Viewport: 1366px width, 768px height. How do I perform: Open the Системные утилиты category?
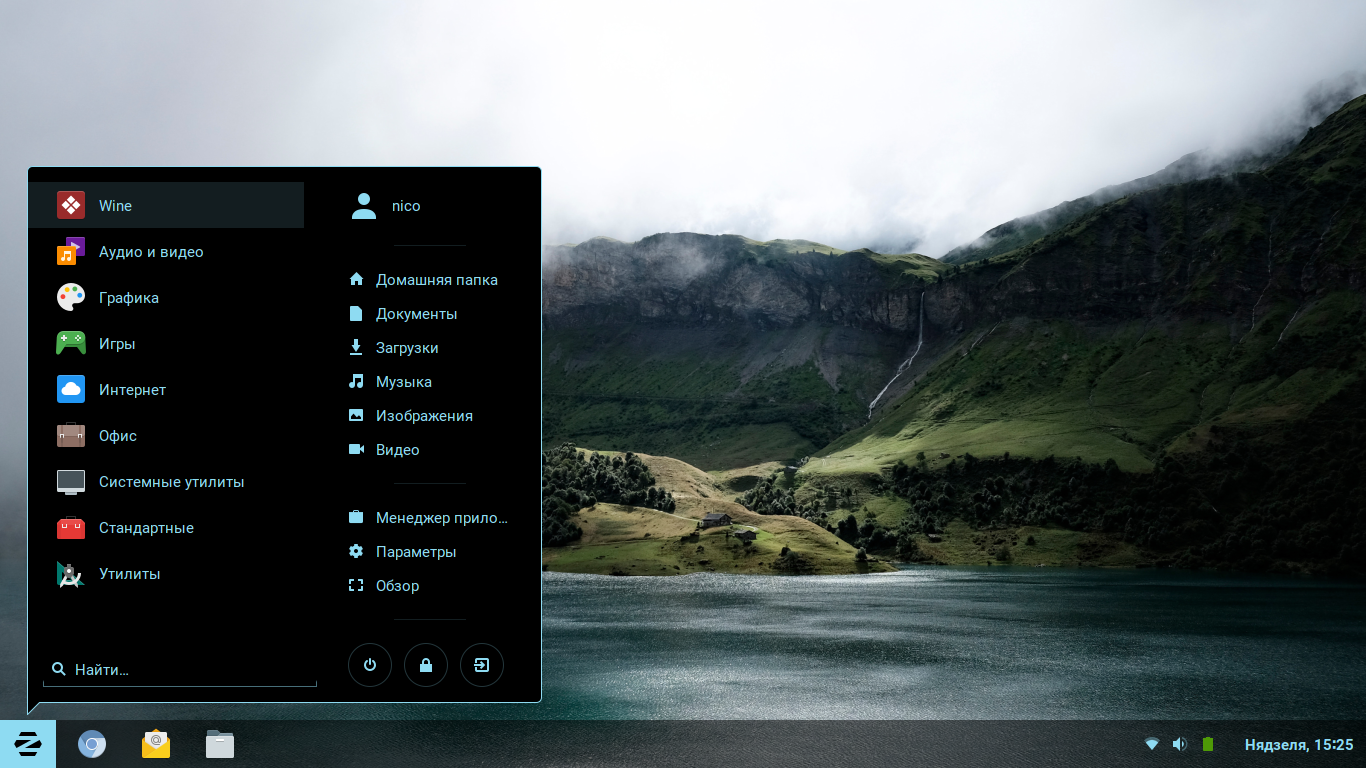pyautogui.click(x=166, y=482)
